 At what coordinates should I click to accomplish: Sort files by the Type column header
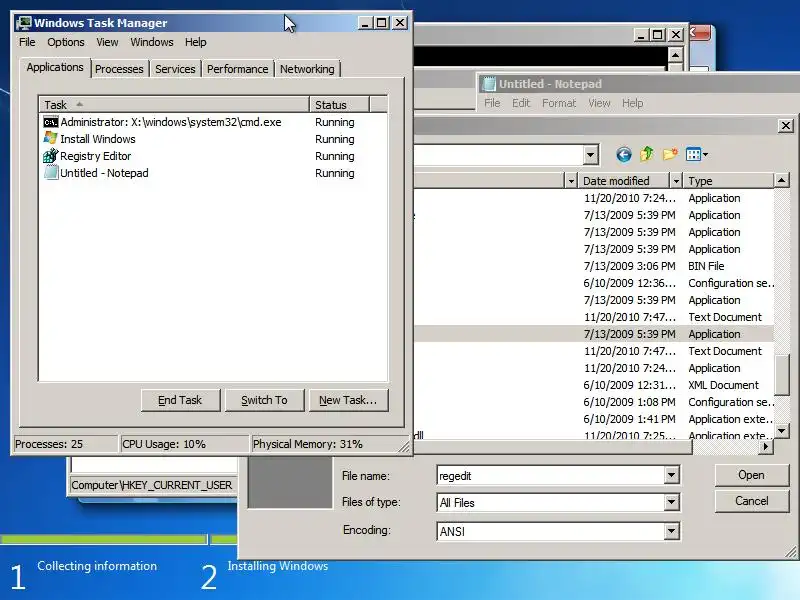click(x=729, y=181)
